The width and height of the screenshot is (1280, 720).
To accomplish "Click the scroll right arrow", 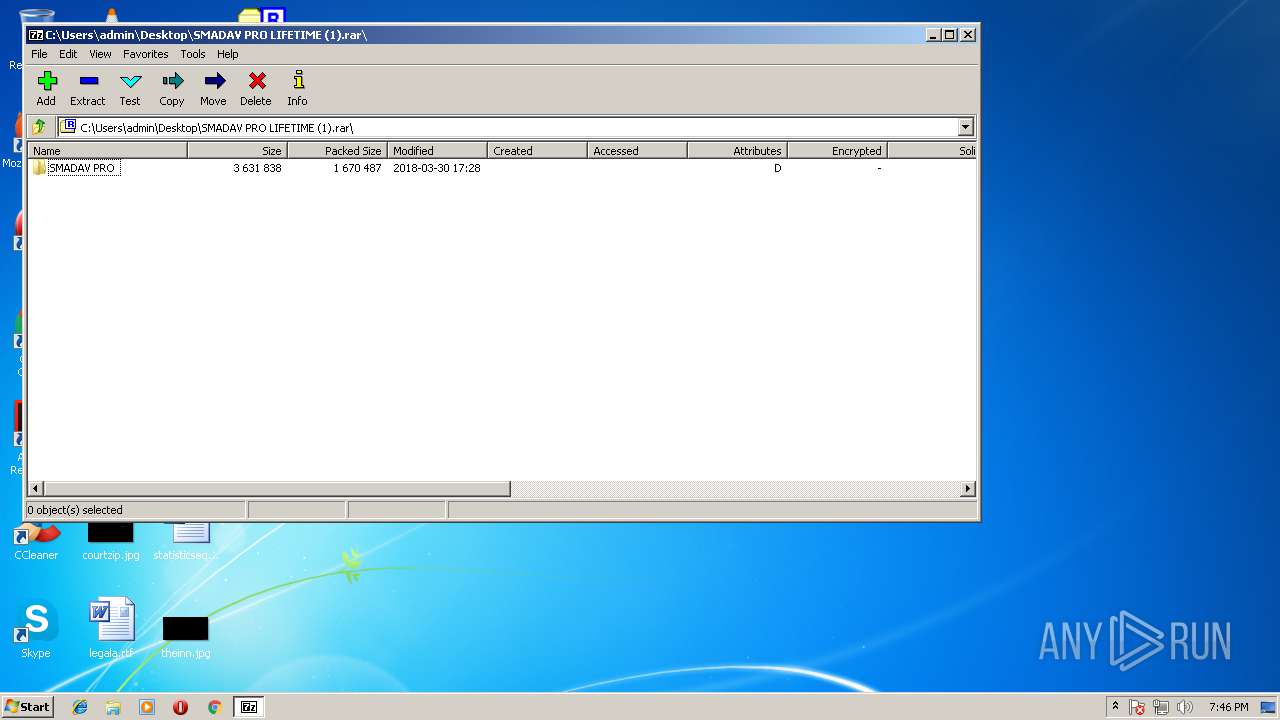I will pyautogui.click(x=967, y=489).
